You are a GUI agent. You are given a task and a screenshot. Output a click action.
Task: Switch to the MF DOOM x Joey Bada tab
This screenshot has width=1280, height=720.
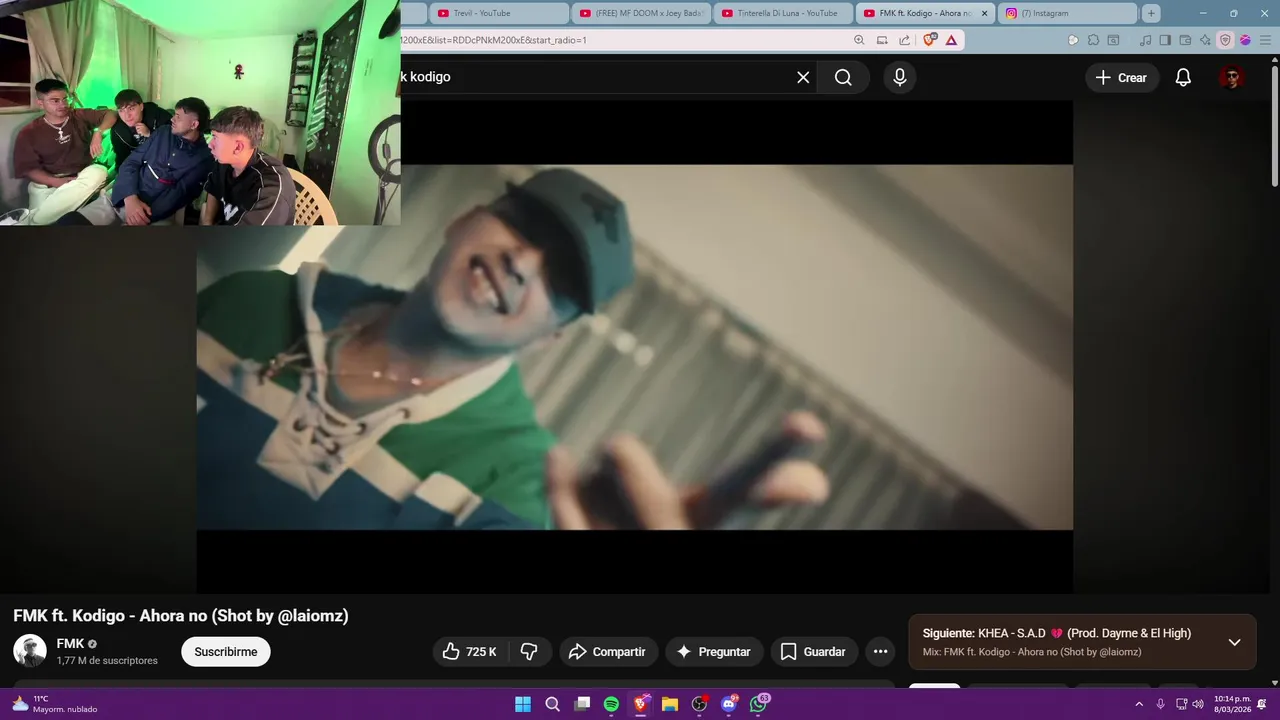[642, 13]
